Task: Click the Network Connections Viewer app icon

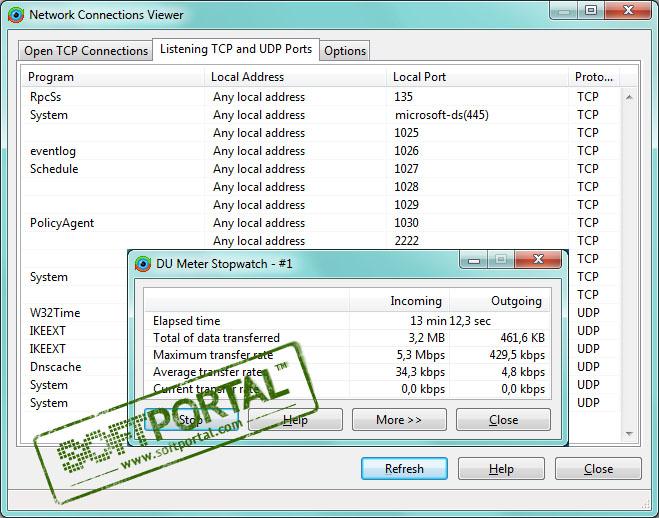Action: [x=16, y=15]
